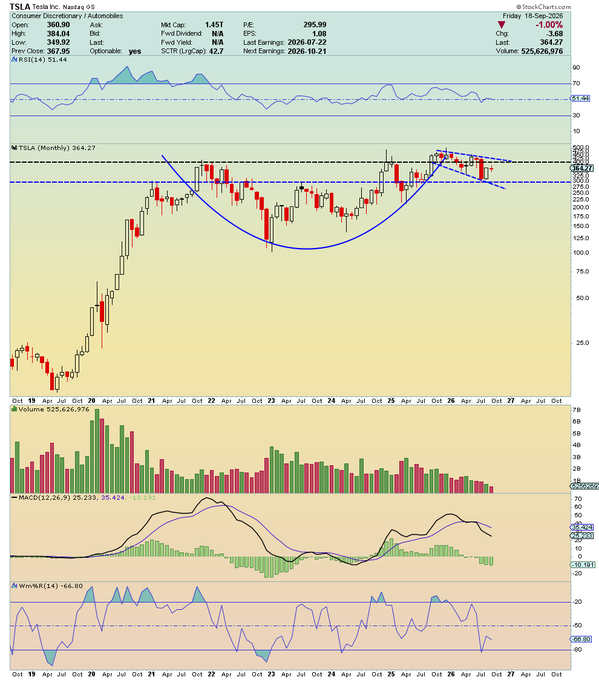Screen dimensions: 599x680
Task: Click the -66.80 Williams %R value tag
Action: pyautogui.click(x=583, y=639)
